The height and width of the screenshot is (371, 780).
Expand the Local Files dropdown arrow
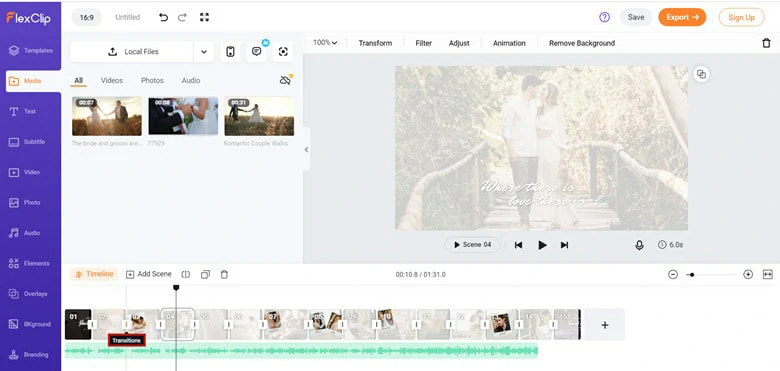click(x=204, y=52)
